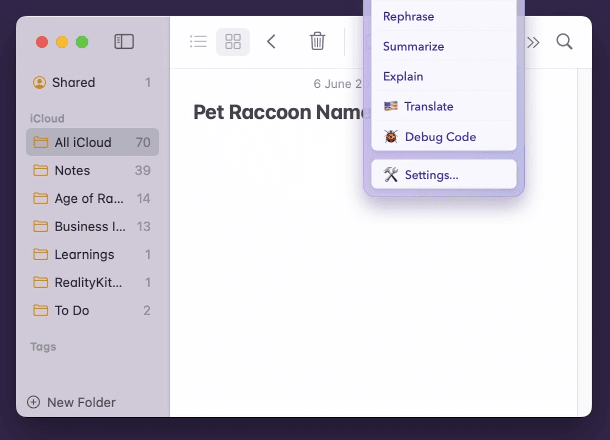Switch to gallery grid view
Image resolution: width=610 pixels, height=440 pixels.
pyautogui.click(x=233, y=42)
